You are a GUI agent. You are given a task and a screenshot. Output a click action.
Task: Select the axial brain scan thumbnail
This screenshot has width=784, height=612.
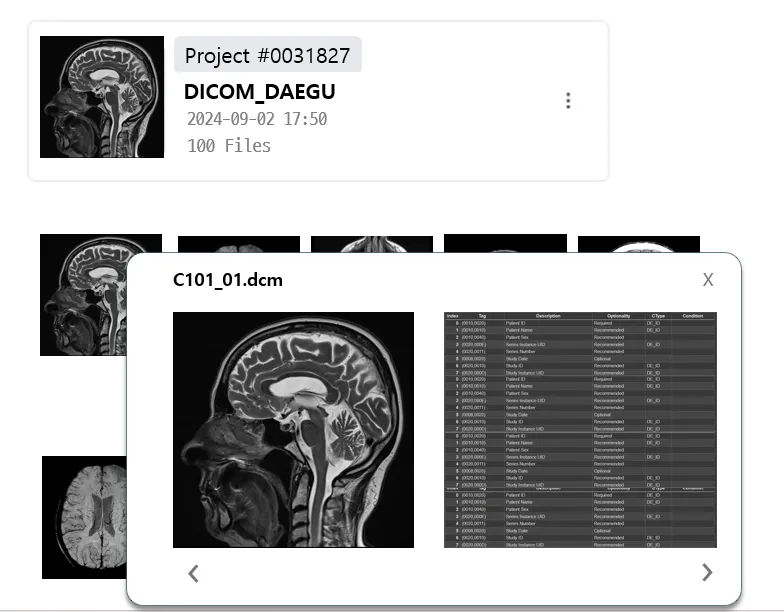(x=84, y=518)
